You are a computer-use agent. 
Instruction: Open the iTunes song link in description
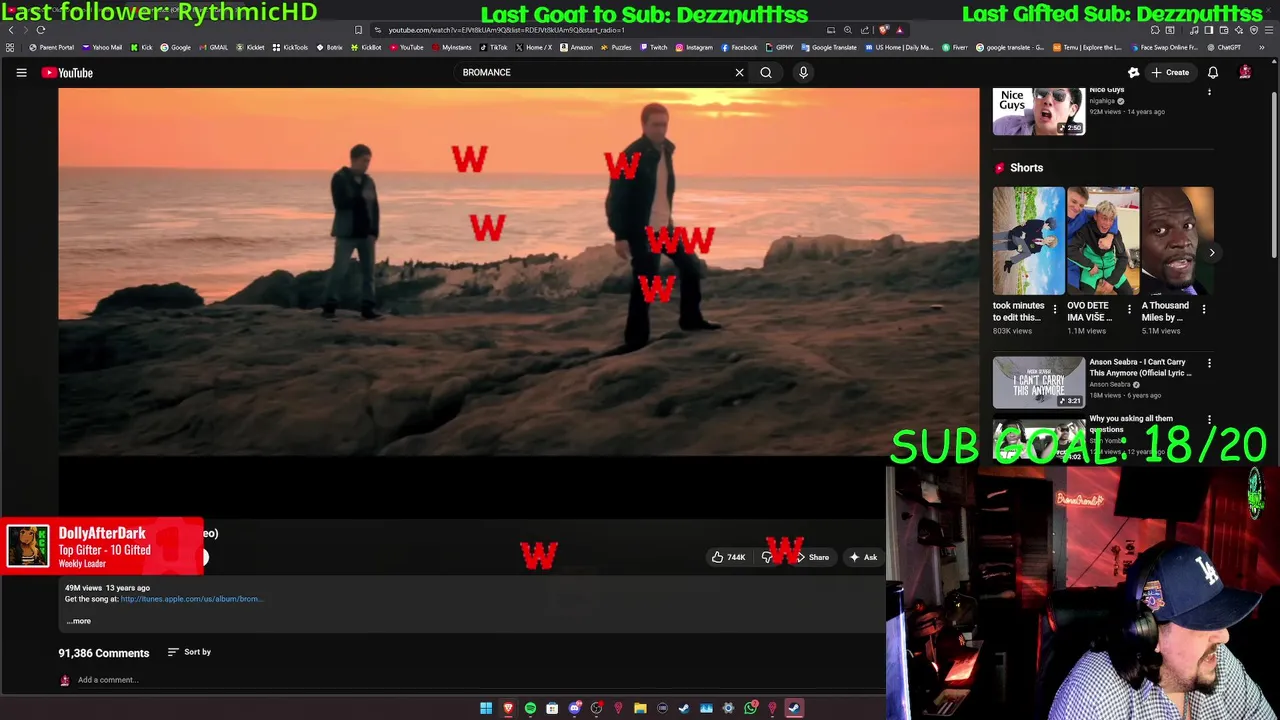pyautogui.click(x=191, y=599)
